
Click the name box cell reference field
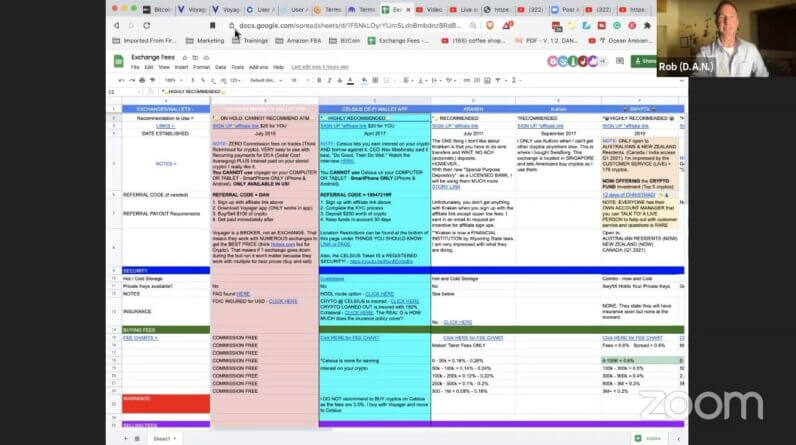coord(124,92)
